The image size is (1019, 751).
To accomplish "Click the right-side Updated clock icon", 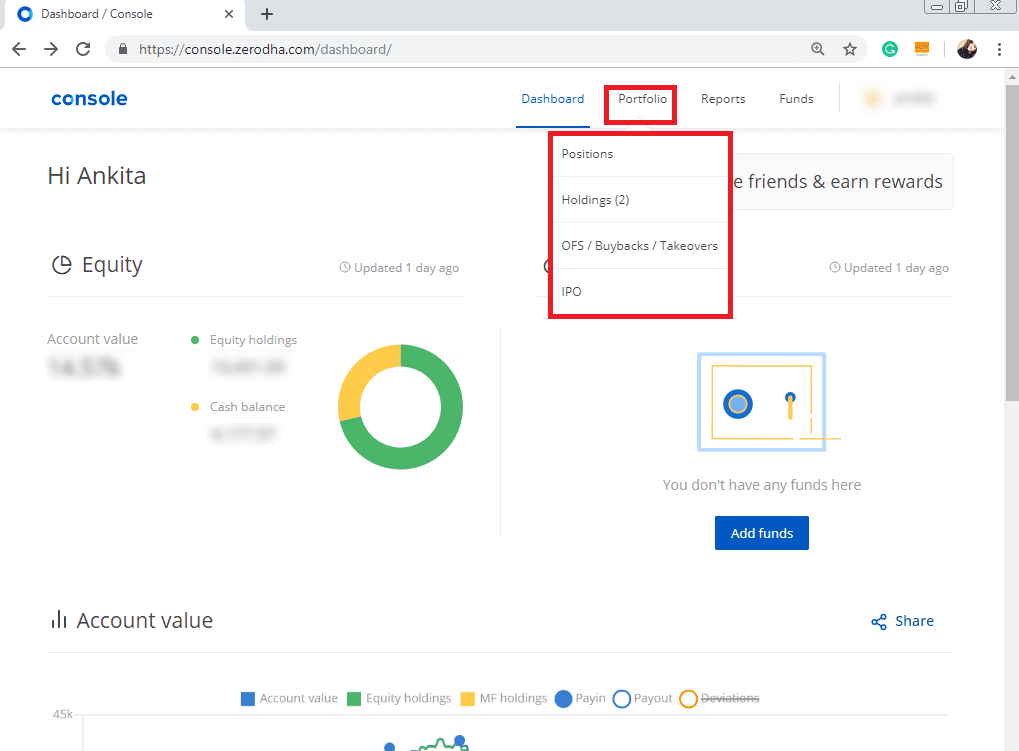I will click(835, 268).
